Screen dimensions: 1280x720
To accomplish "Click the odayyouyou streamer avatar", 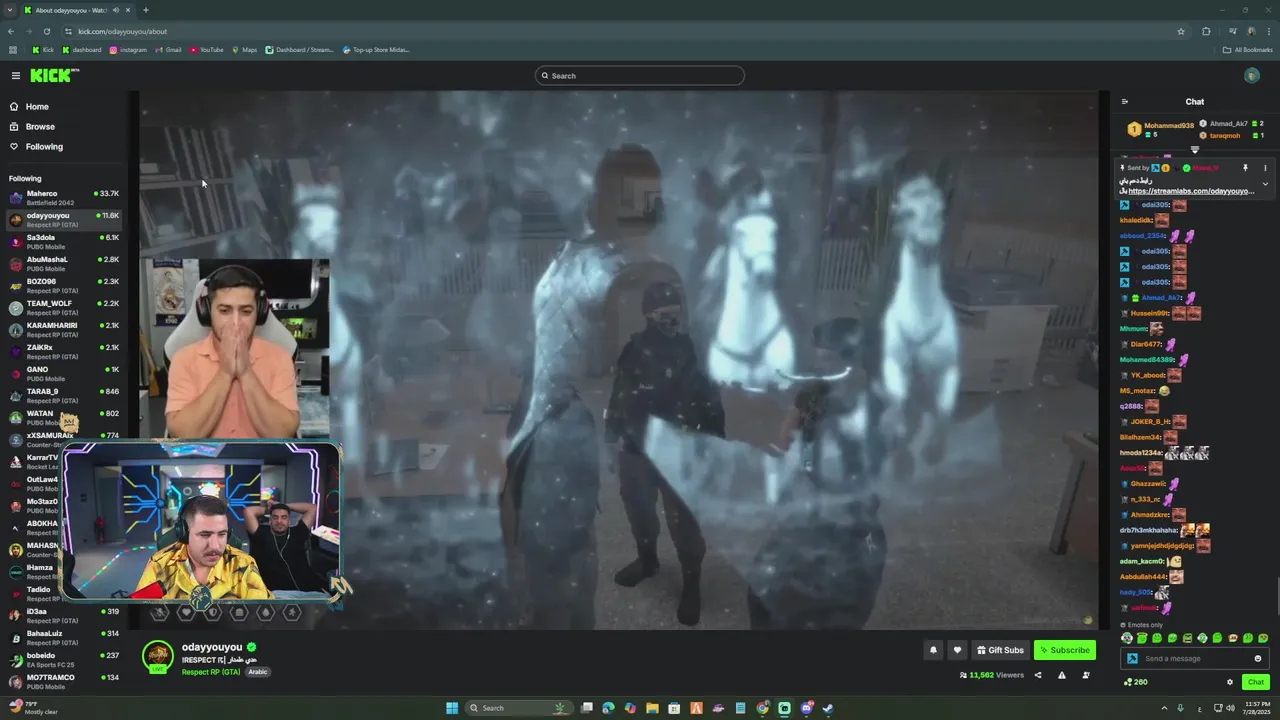I will (x=157, y=656).
